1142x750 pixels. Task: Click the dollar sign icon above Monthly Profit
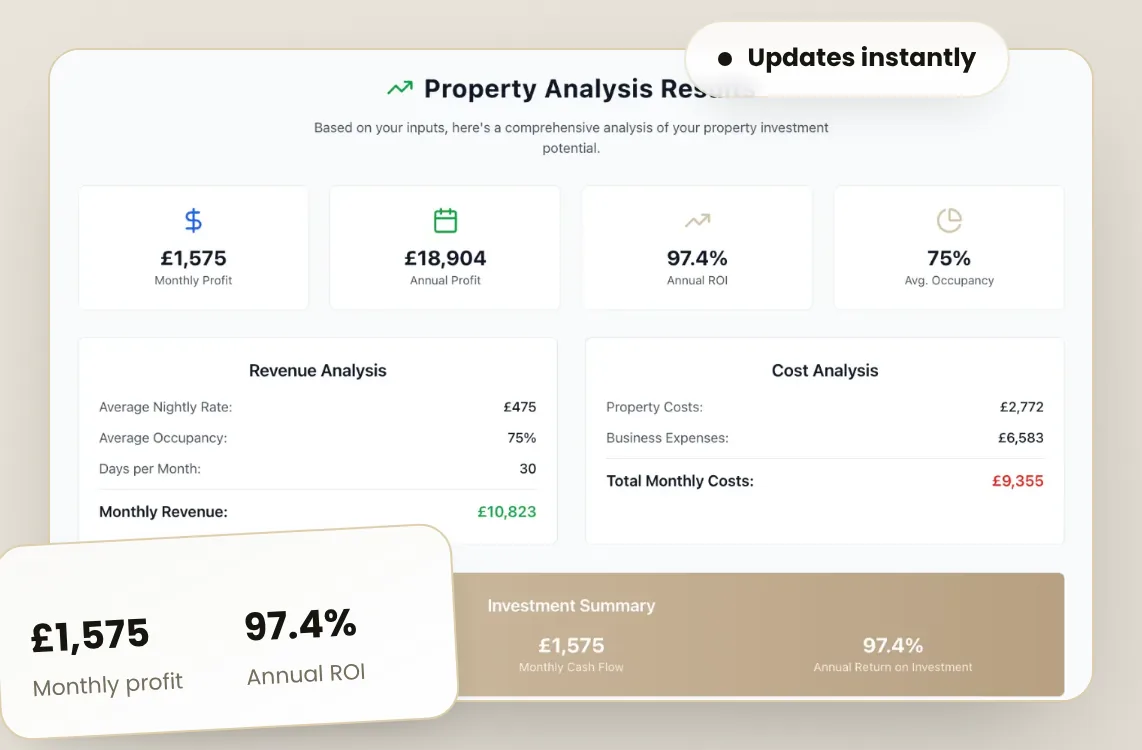tap(193, 220)
